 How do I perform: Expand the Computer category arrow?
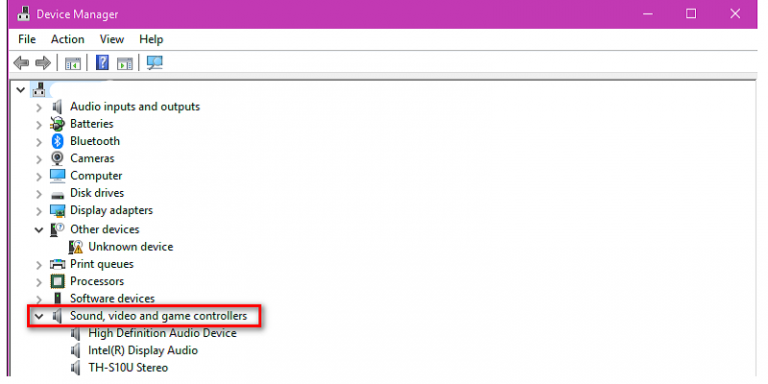pos(39,176)
